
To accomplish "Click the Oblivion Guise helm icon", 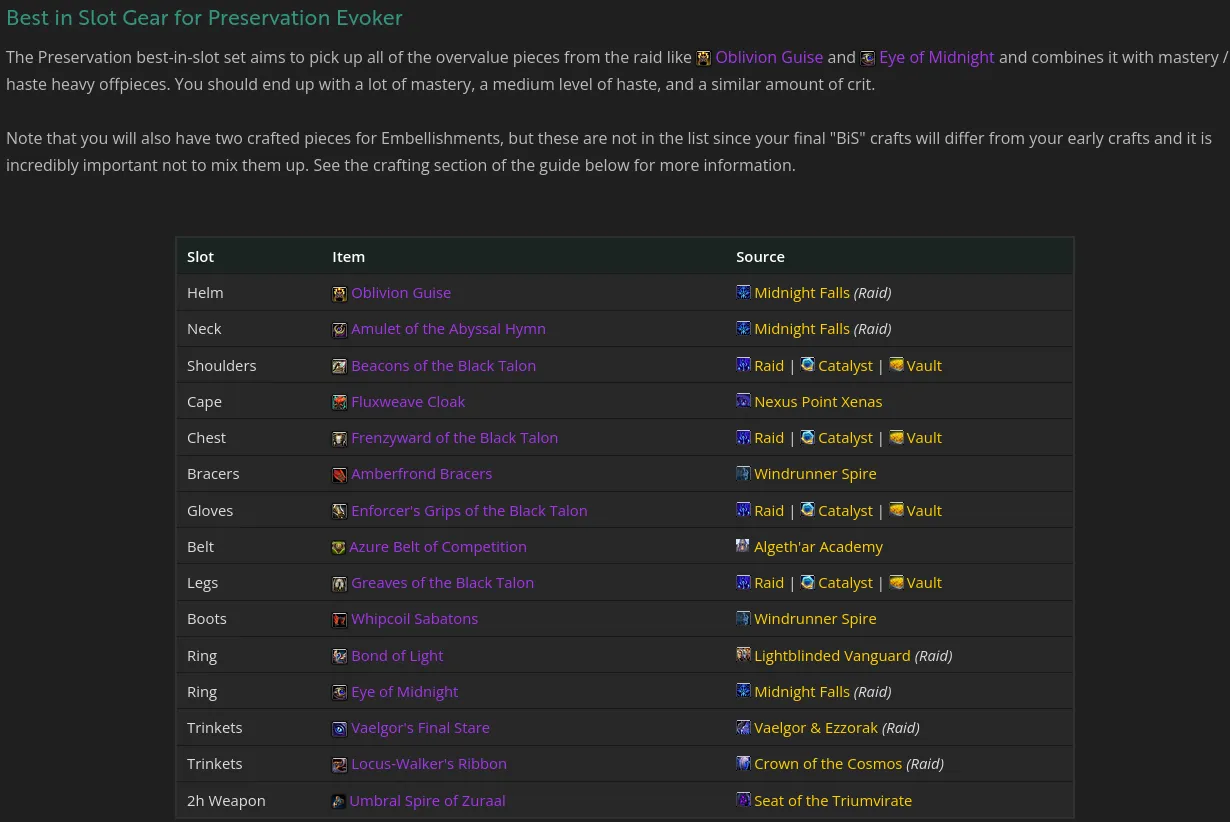I will click(340, 293).
